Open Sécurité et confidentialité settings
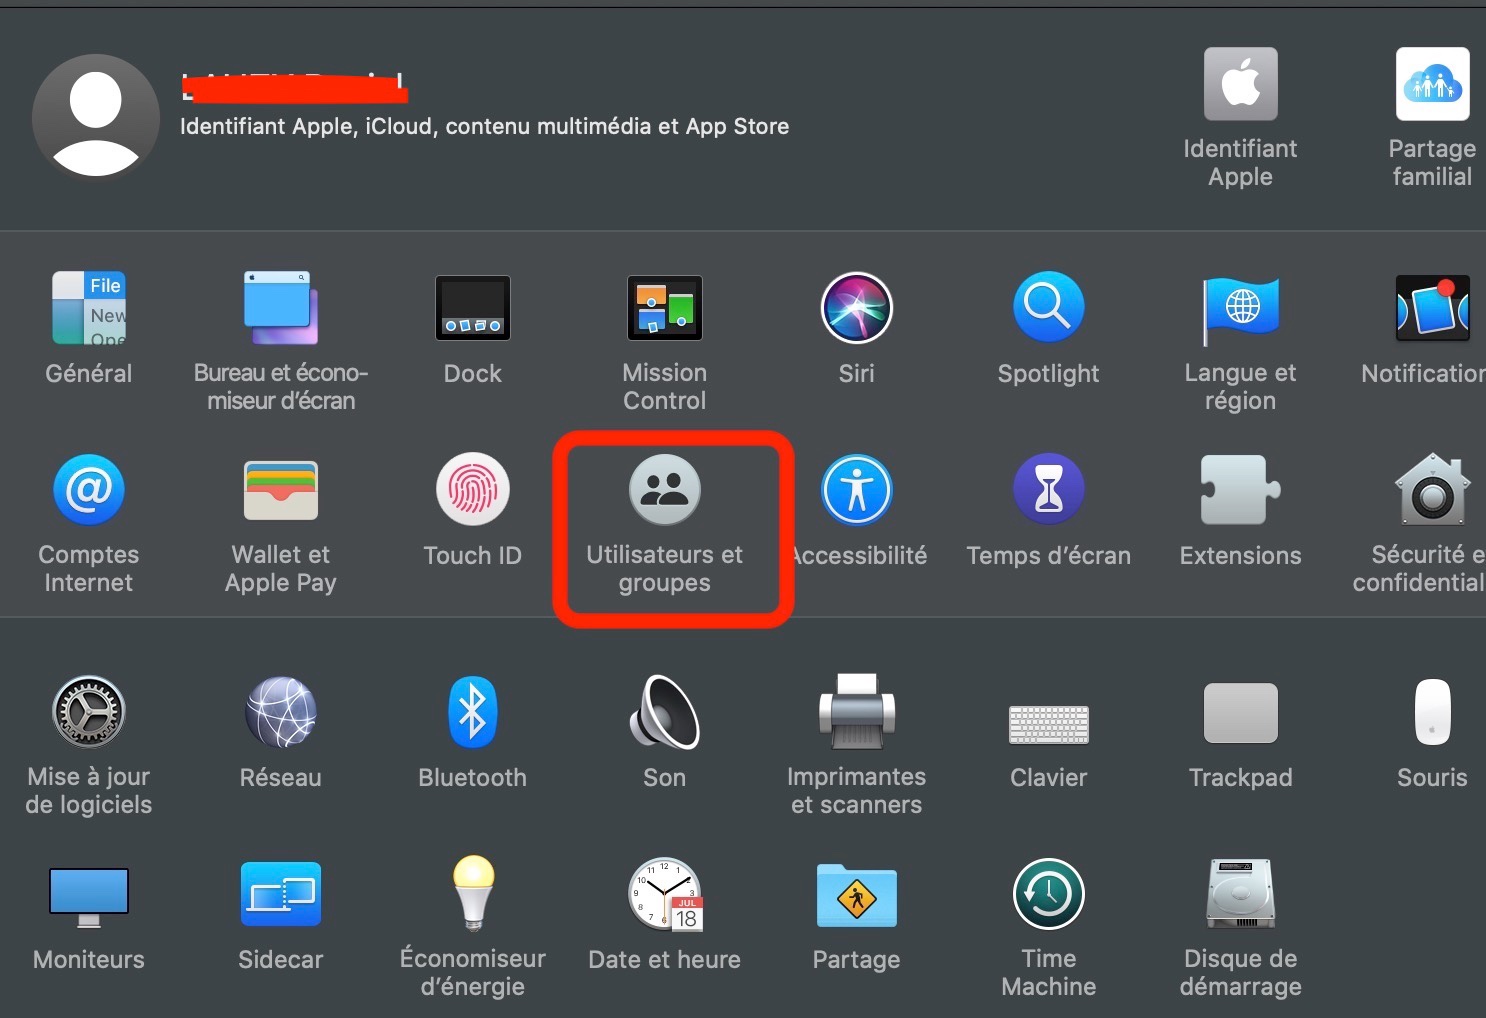Image resolution: width=1486 pixels, height=1018 pixels. coord(1432,490)
